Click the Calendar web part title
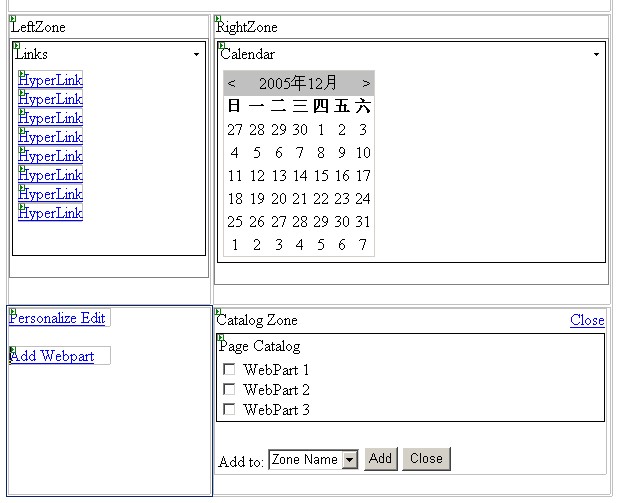The width and height of the screenshot is (622, 503). pyautogui.click(x=248, y=54)
